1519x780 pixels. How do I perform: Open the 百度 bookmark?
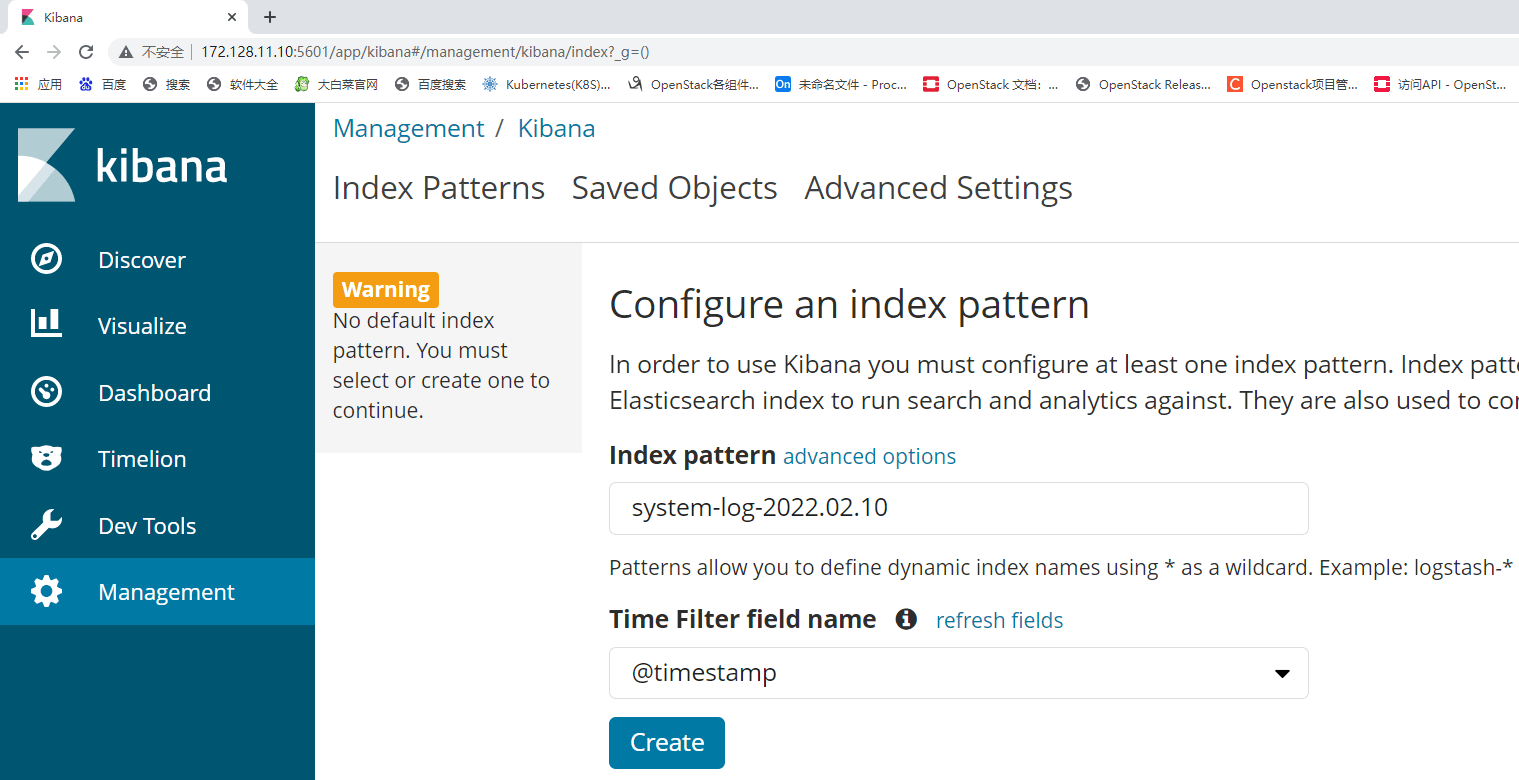(x=102, y=84)
